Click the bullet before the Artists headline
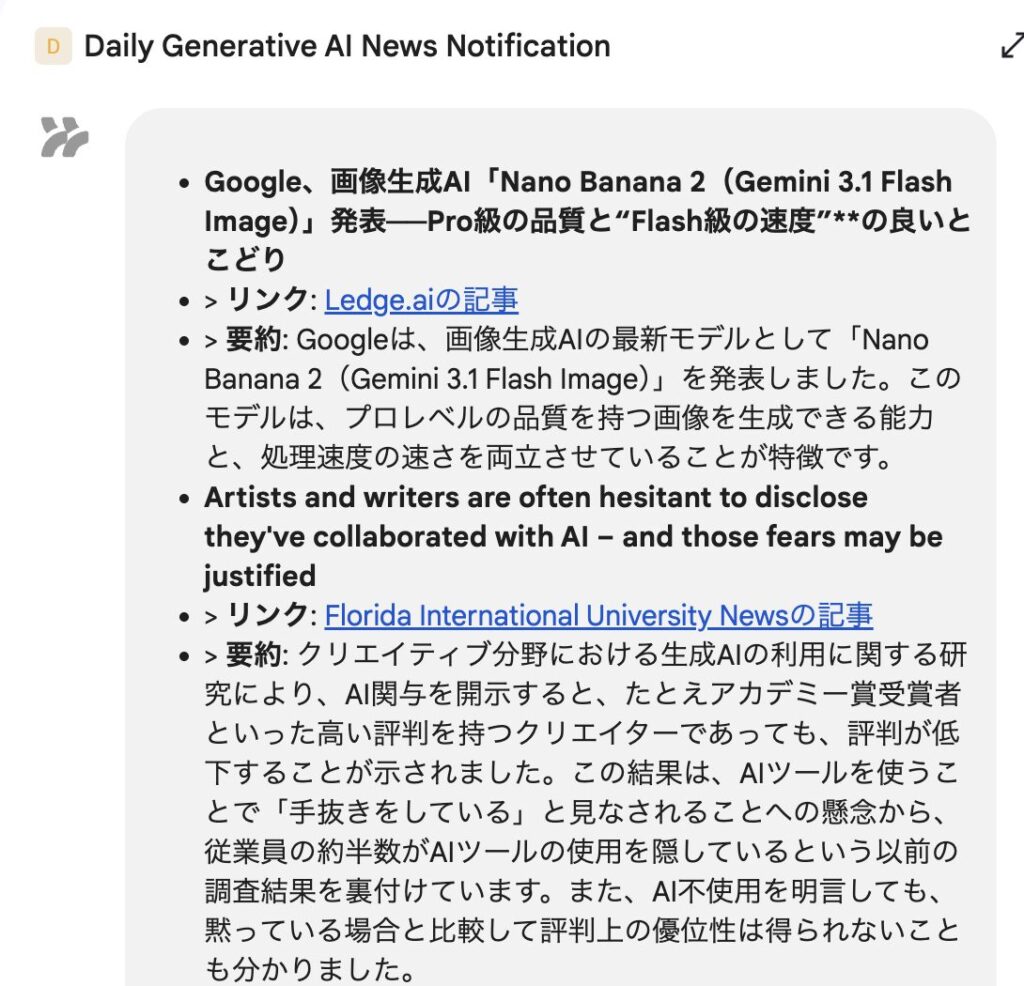This screenshot has height=986, width=1024. [183, 499]
